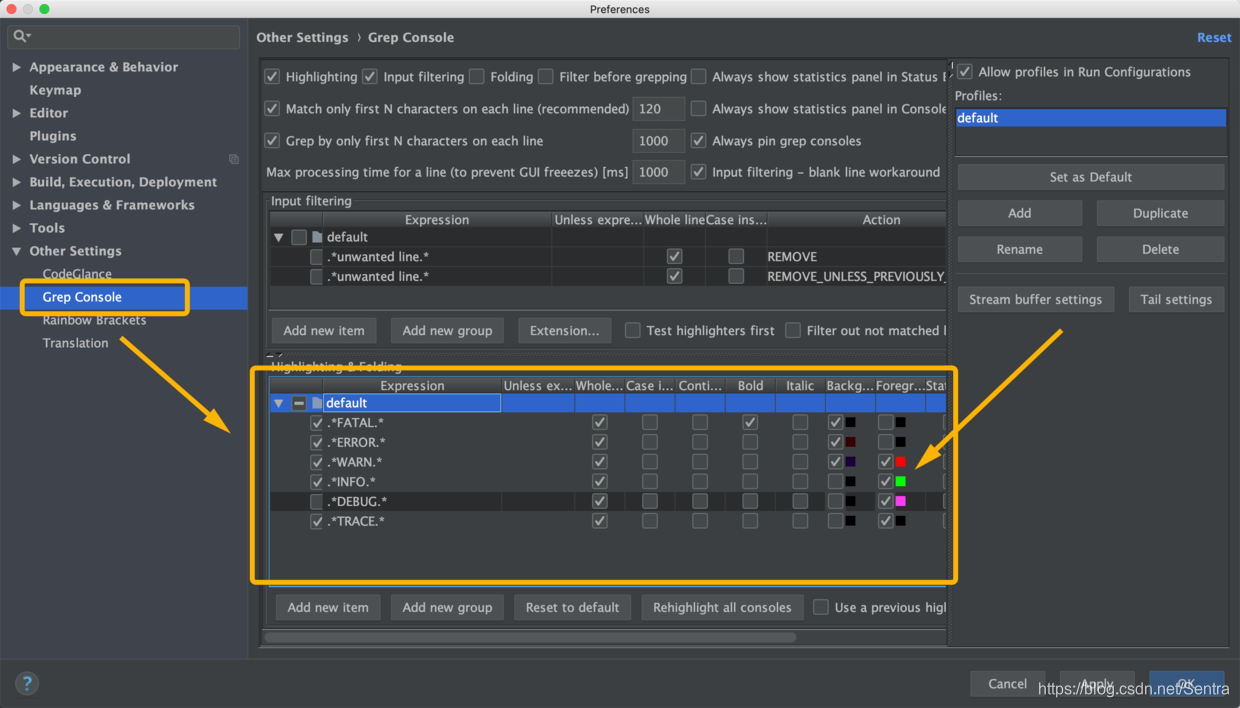1240x708 pixels.
Task: Click Reset link at top right
Action: [1214, 37]
